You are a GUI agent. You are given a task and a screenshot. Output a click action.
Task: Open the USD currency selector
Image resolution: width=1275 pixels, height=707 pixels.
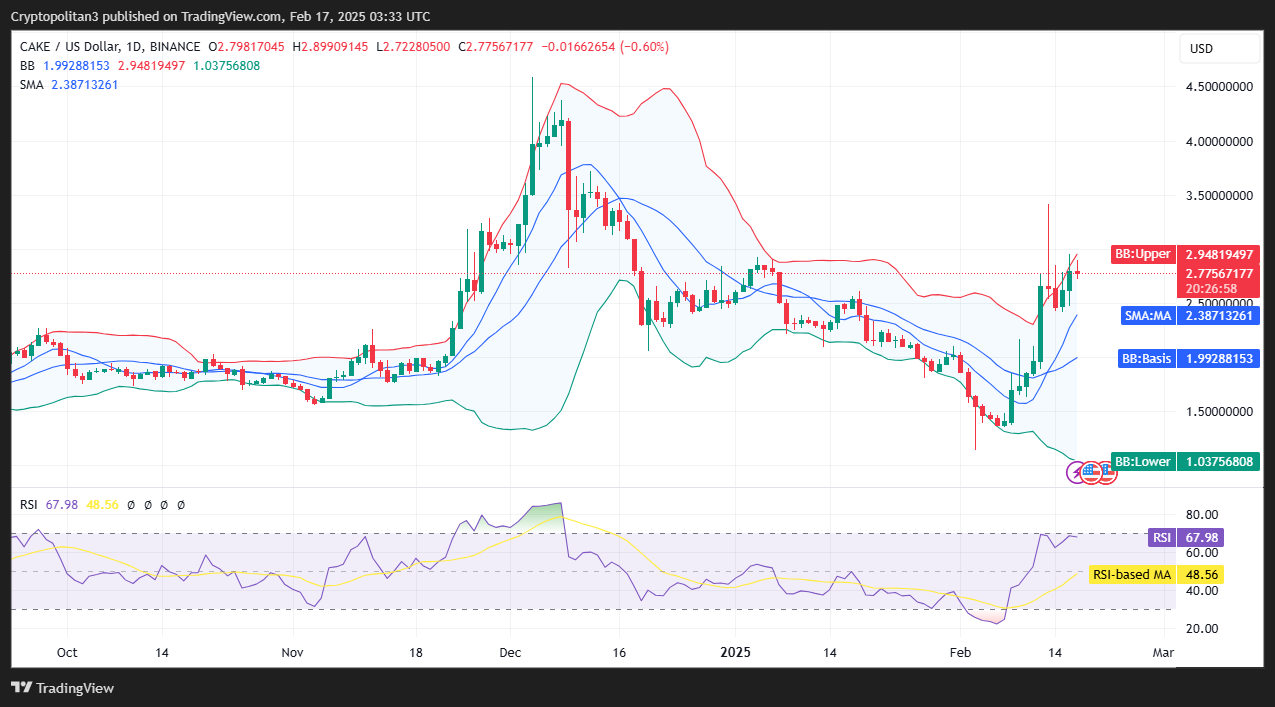click(1201, 48)
